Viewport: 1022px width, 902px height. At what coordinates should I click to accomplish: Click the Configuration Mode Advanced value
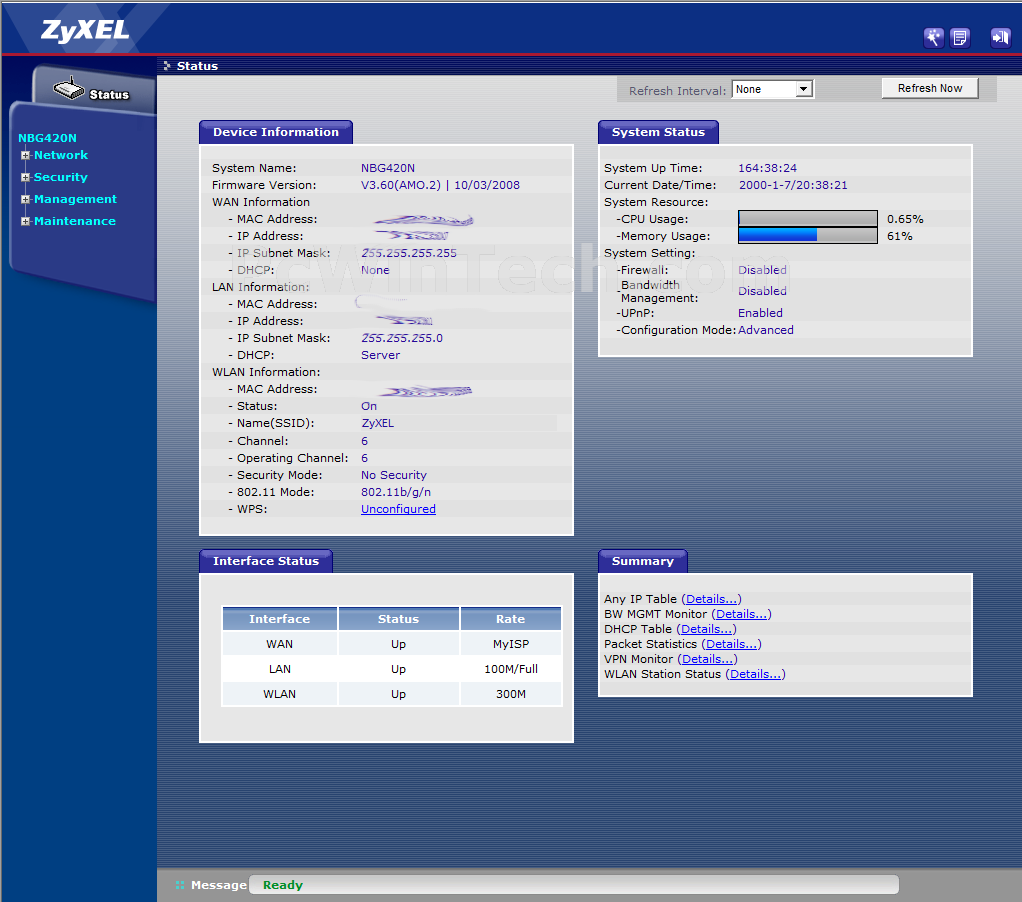(766, 330)
